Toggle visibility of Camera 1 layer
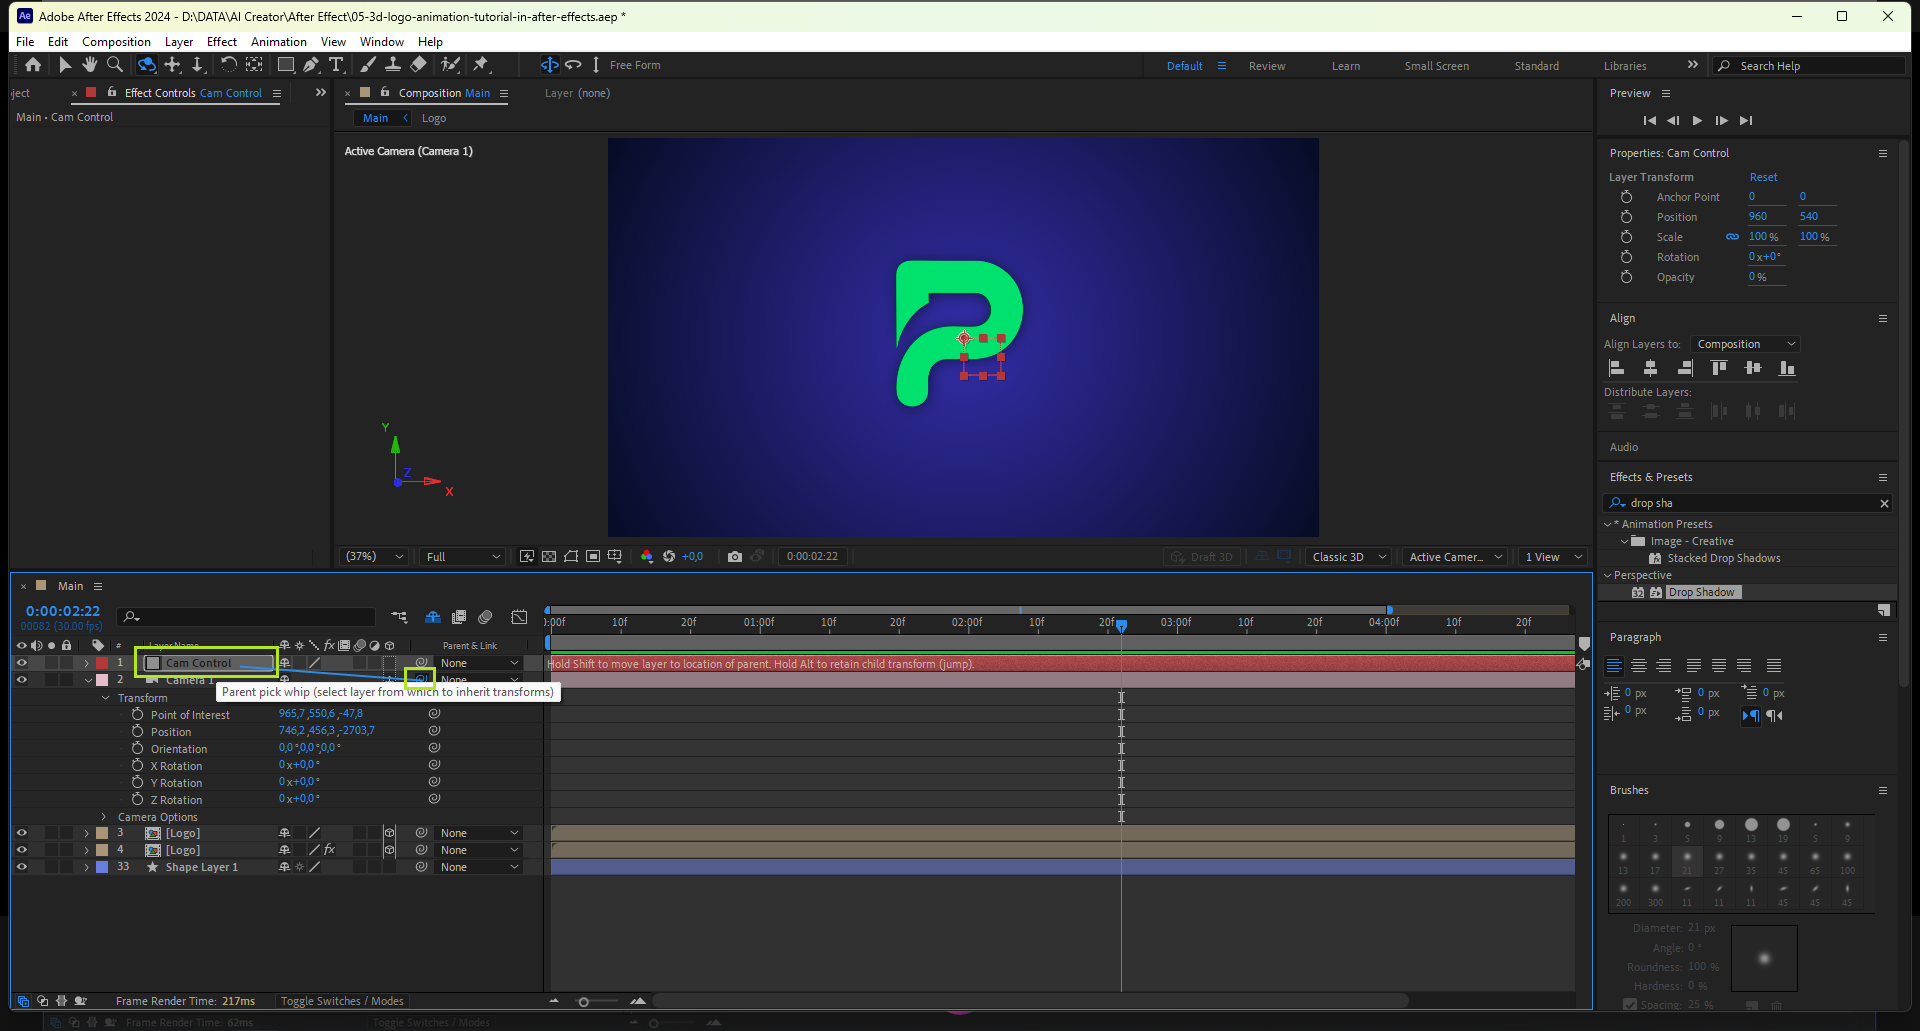The height and width of the screenshot is (1031, 1920). [x=21, y=680]
